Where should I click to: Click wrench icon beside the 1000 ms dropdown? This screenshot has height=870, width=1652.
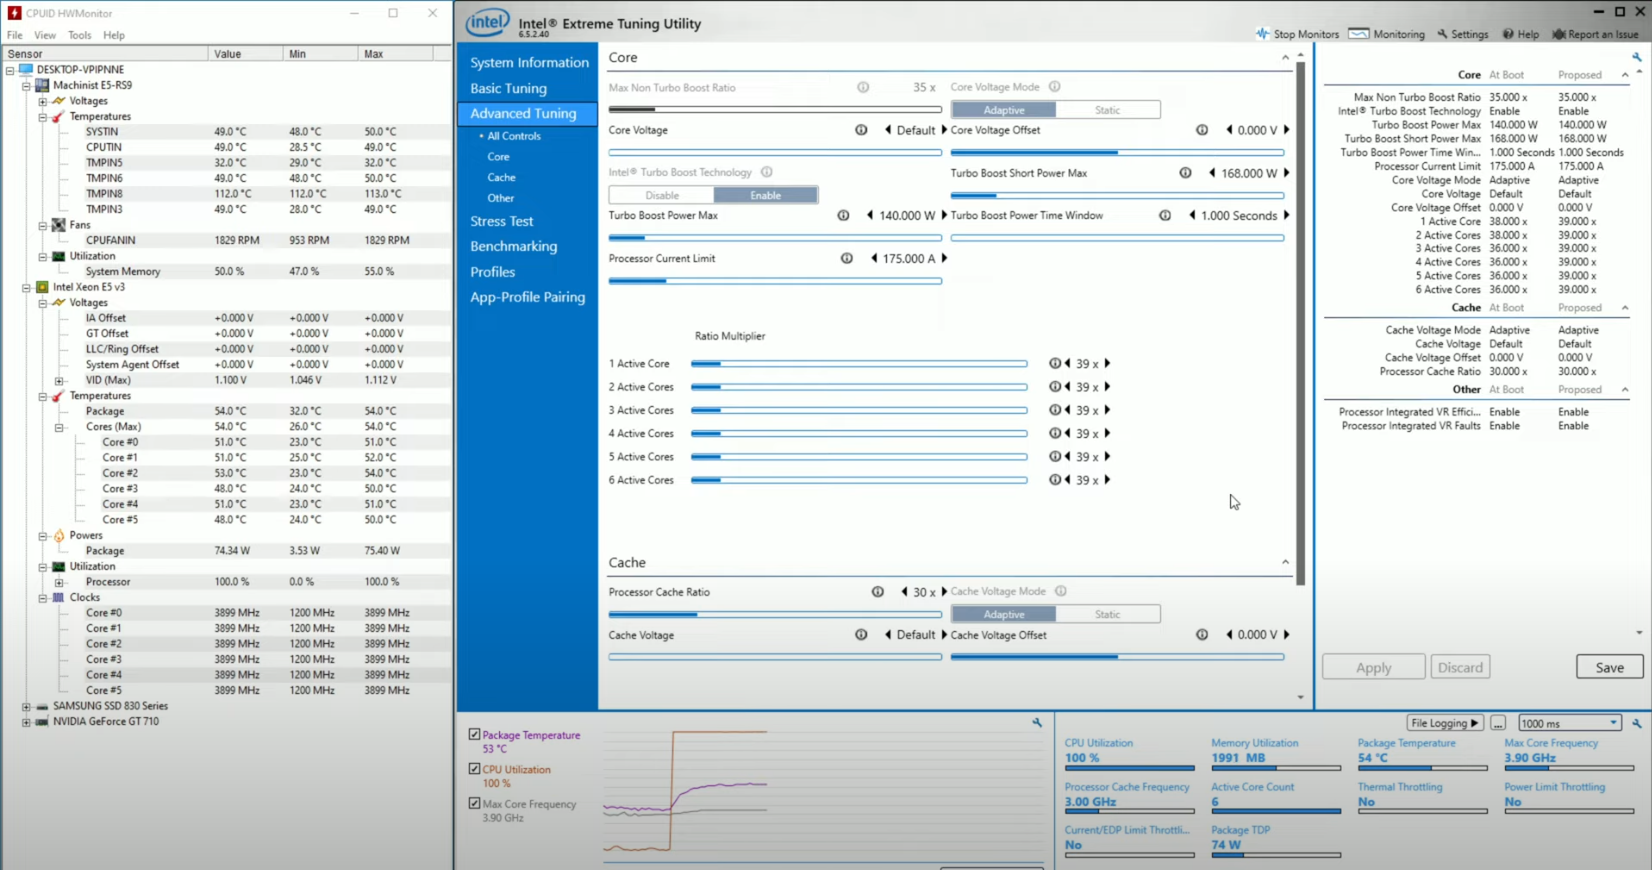tap(1637, 723)
